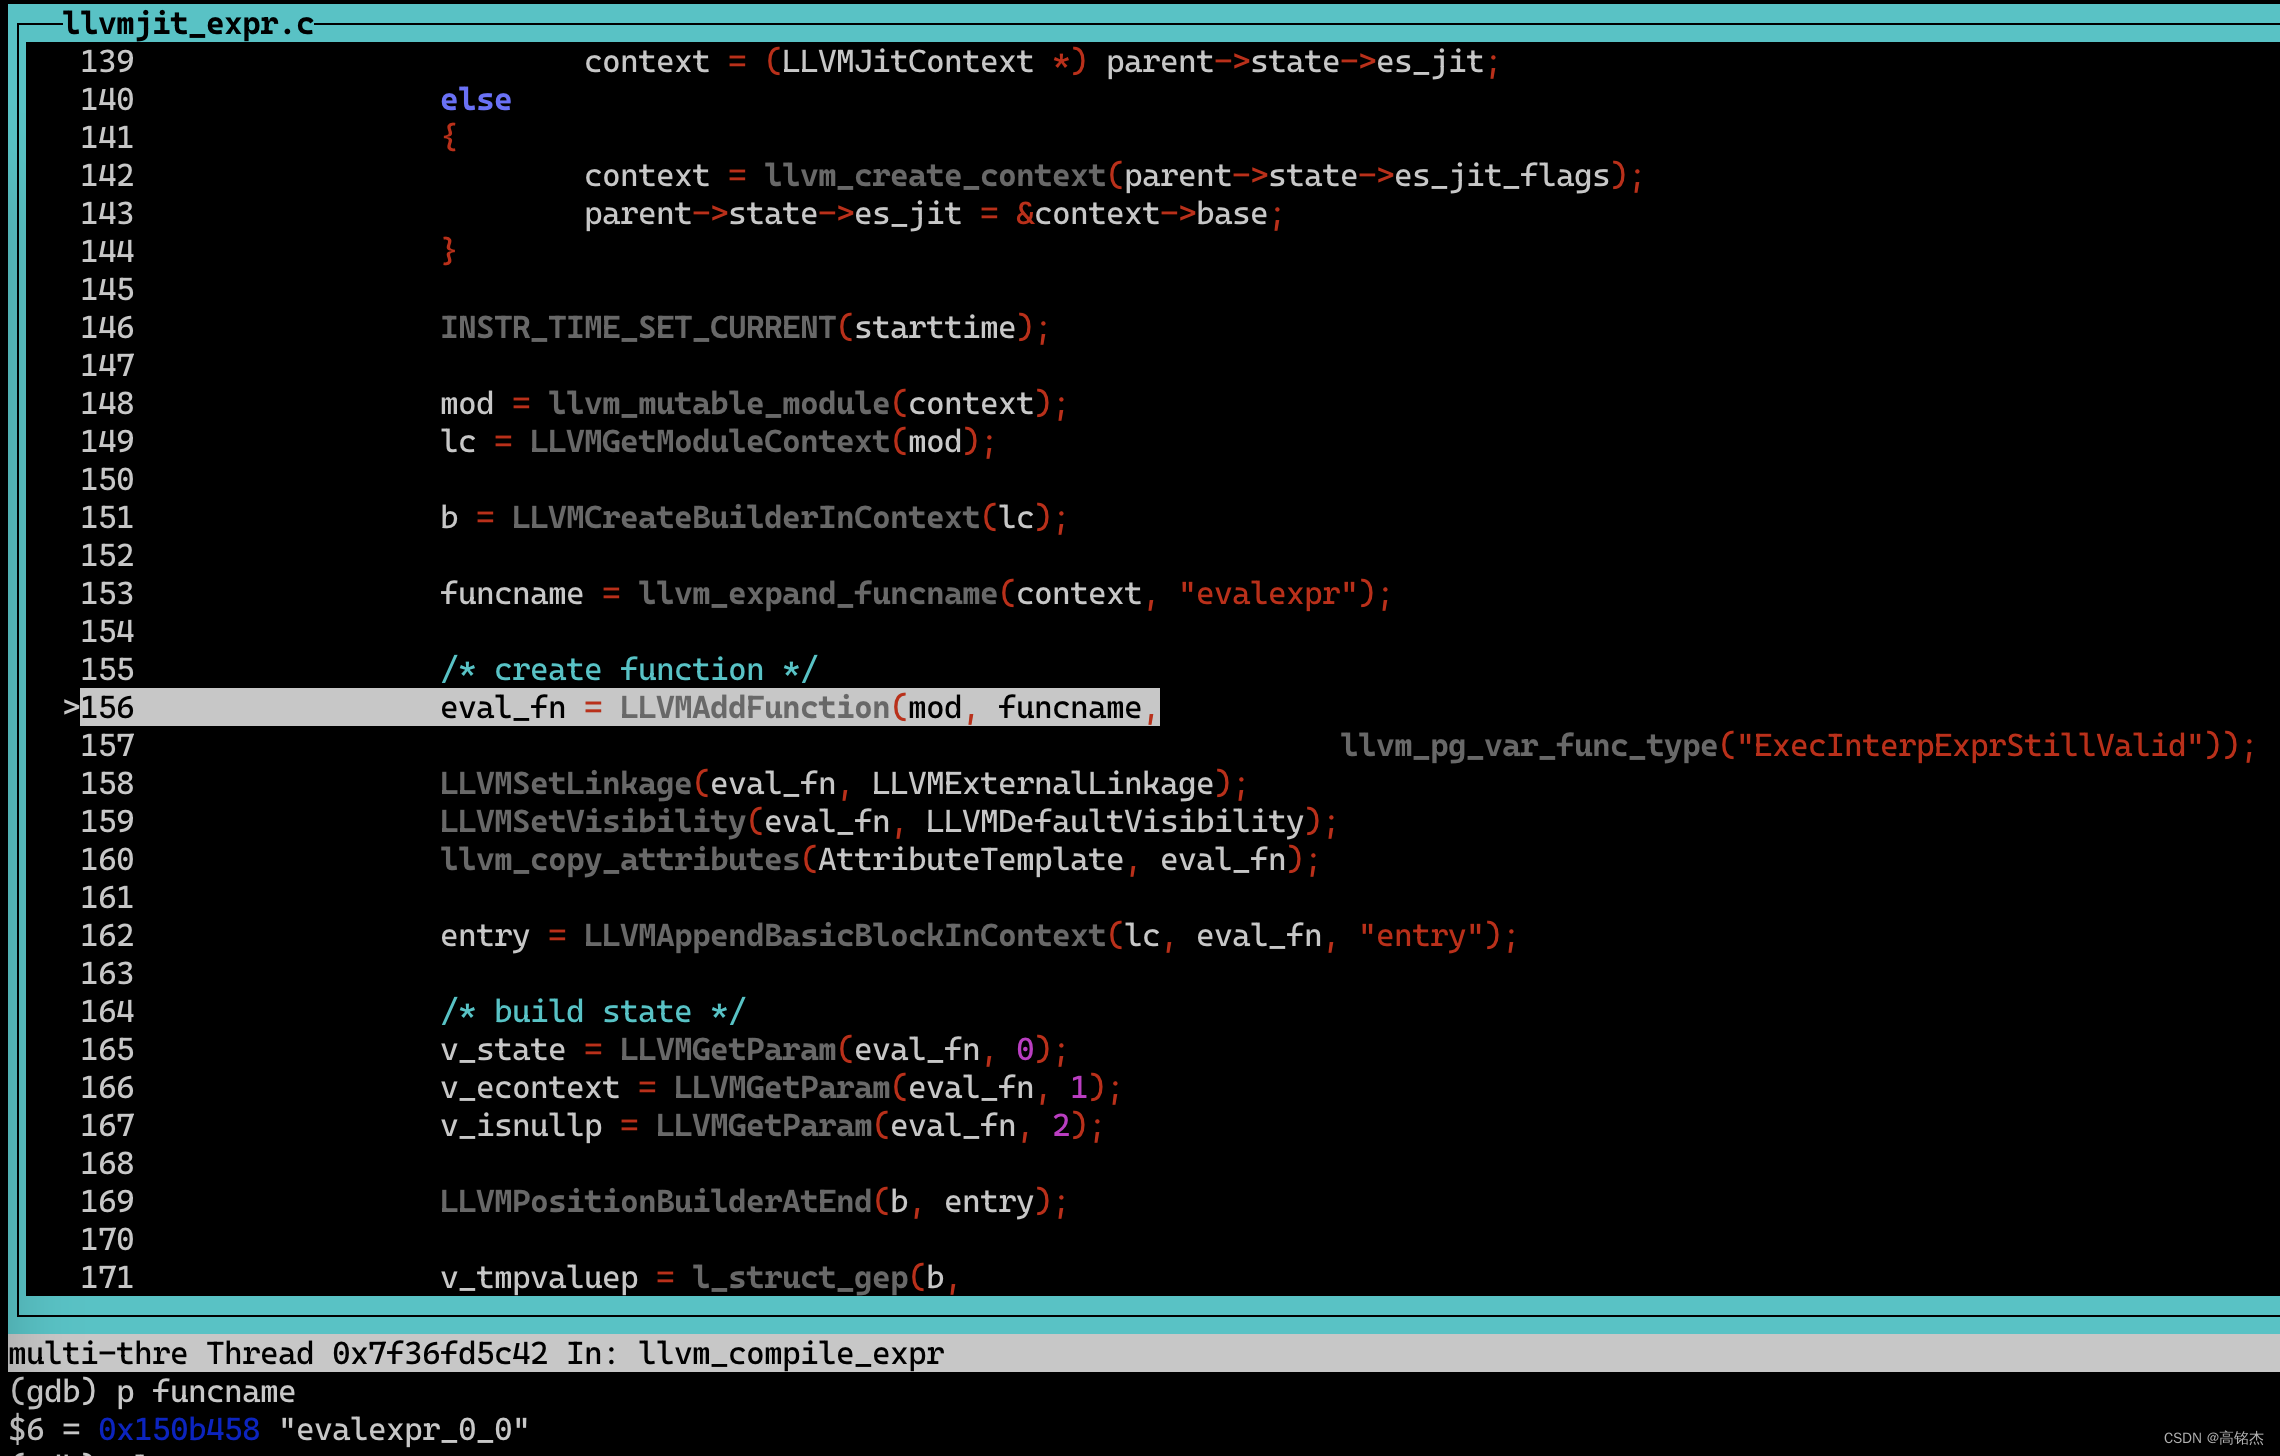
Task: Click the current-line marker '>' at line 156
Action: [x=71, y=708]
